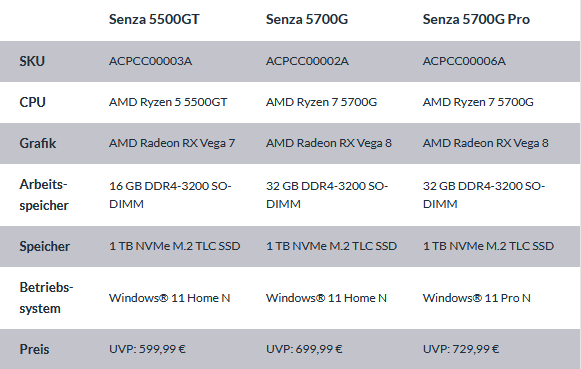Click the Senza 5500GT column header

click(154, 19)
